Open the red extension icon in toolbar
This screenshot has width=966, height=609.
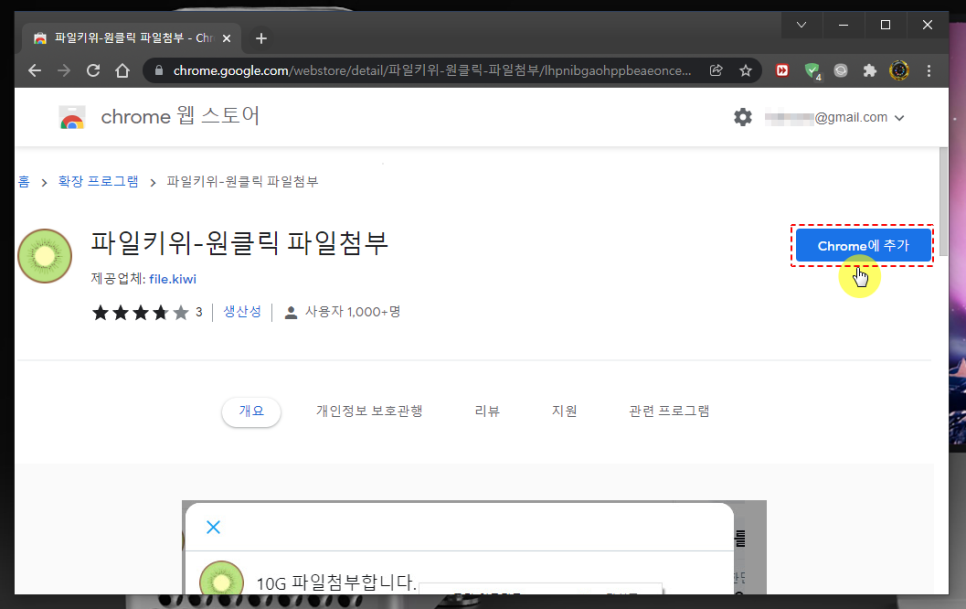[782, 71]
